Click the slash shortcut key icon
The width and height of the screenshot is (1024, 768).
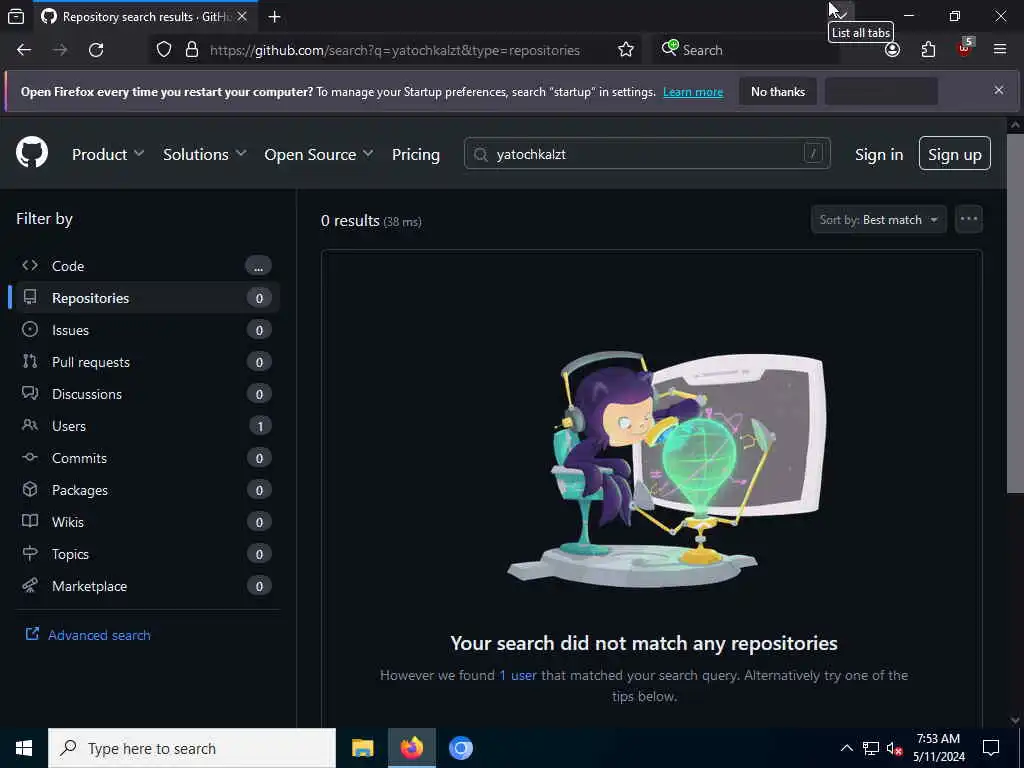(813, 153)
